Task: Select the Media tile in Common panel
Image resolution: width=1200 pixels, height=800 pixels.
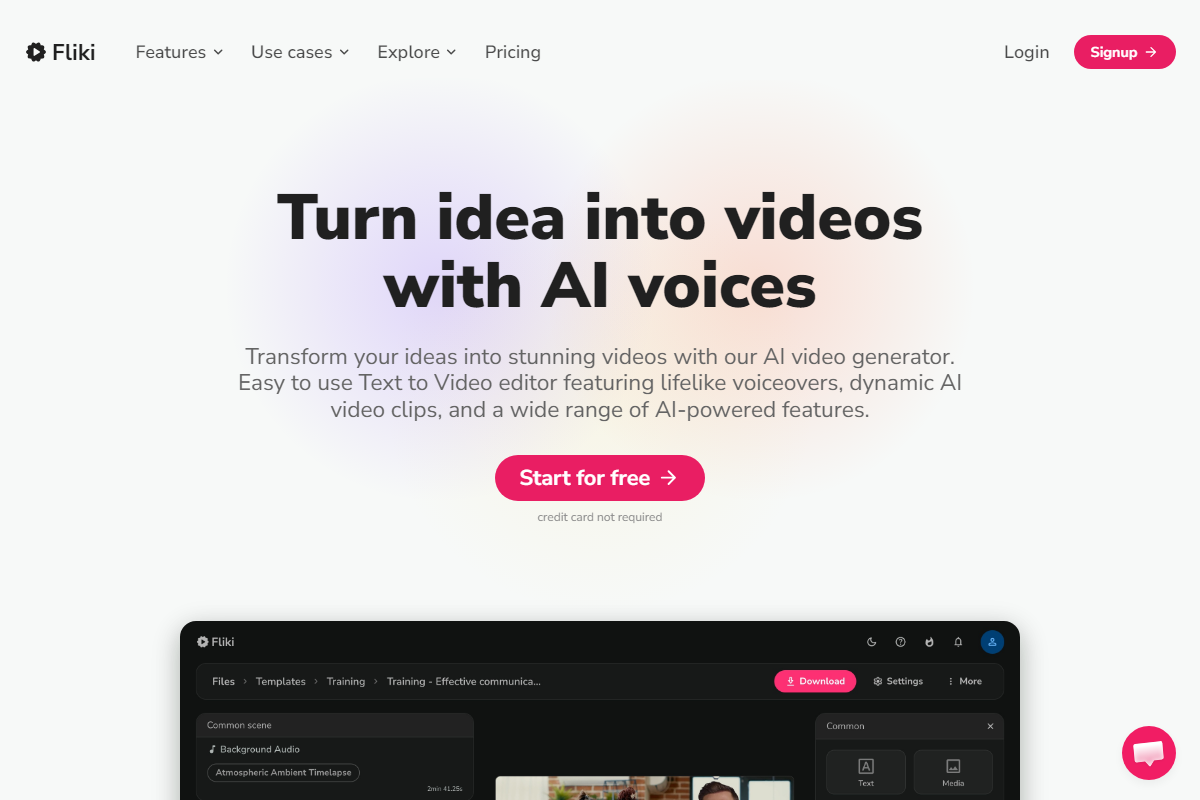Action: (x=953, y=772)
